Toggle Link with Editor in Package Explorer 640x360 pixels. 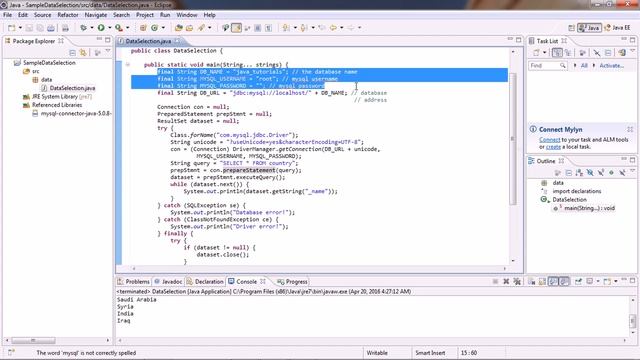click(x=83, y=53)
